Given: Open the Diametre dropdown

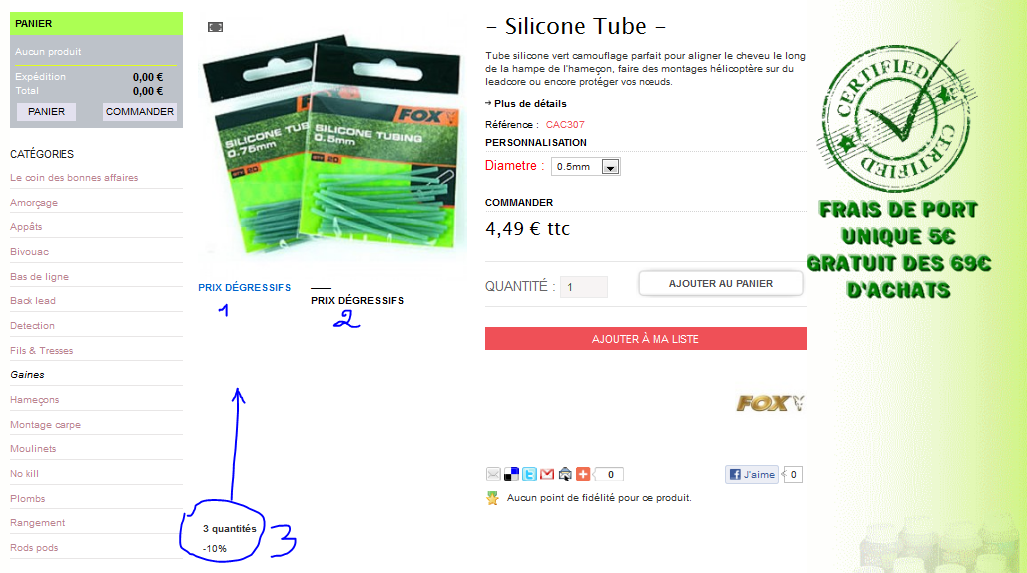Looking at the screenshot, I should pyautogui.click(x=586, y=166).
